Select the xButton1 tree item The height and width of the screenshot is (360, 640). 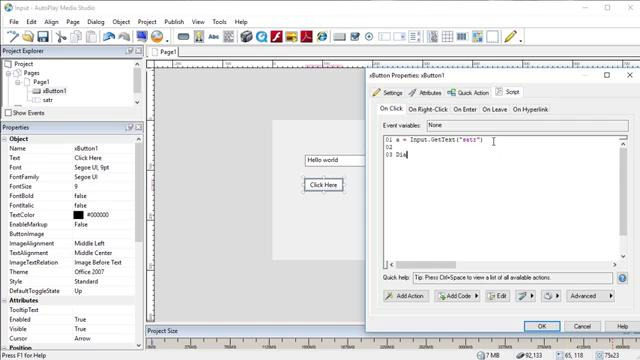pos(54,91)
